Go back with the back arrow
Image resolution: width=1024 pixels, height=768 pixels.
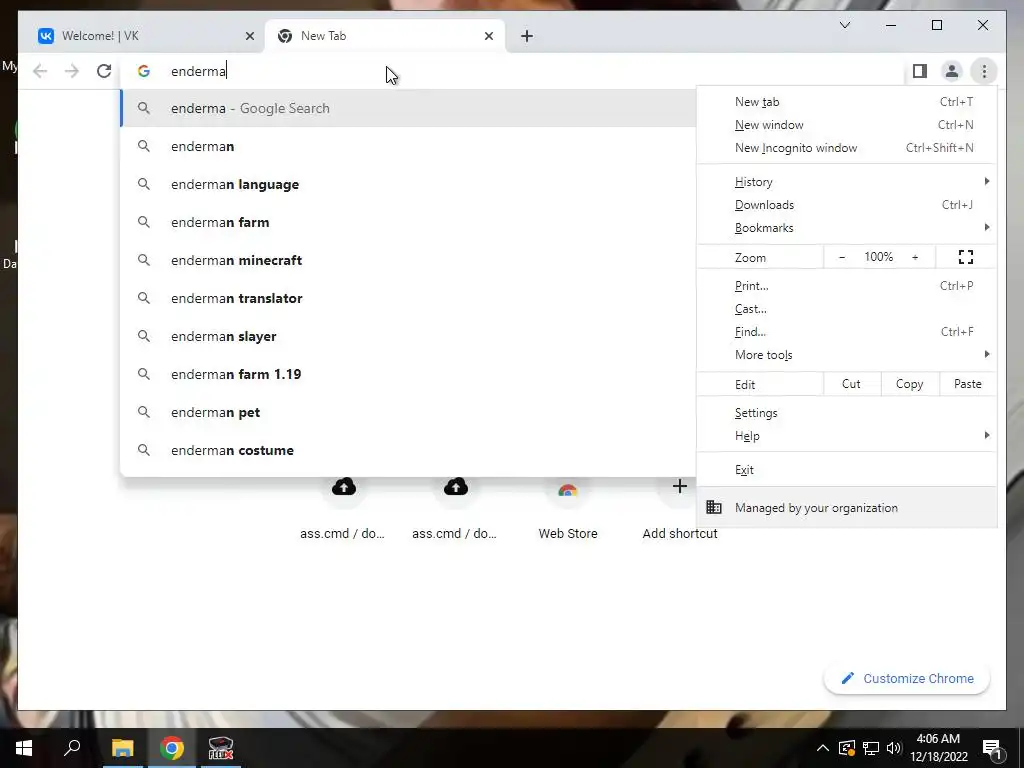coord(40,71)
